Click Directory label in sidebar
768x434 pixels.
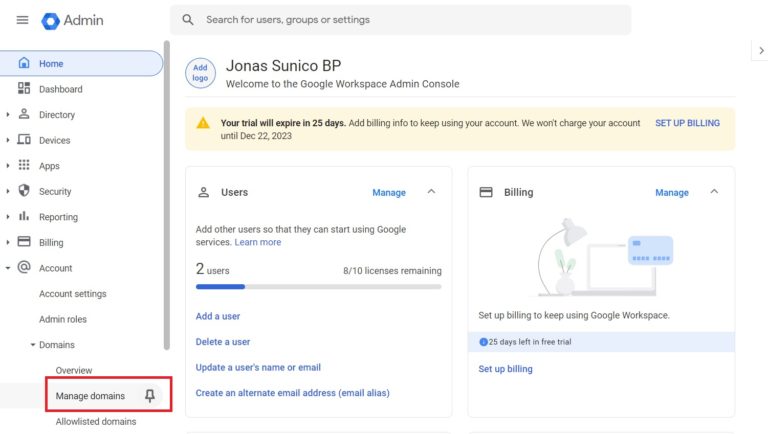click(x=57, y=115)
